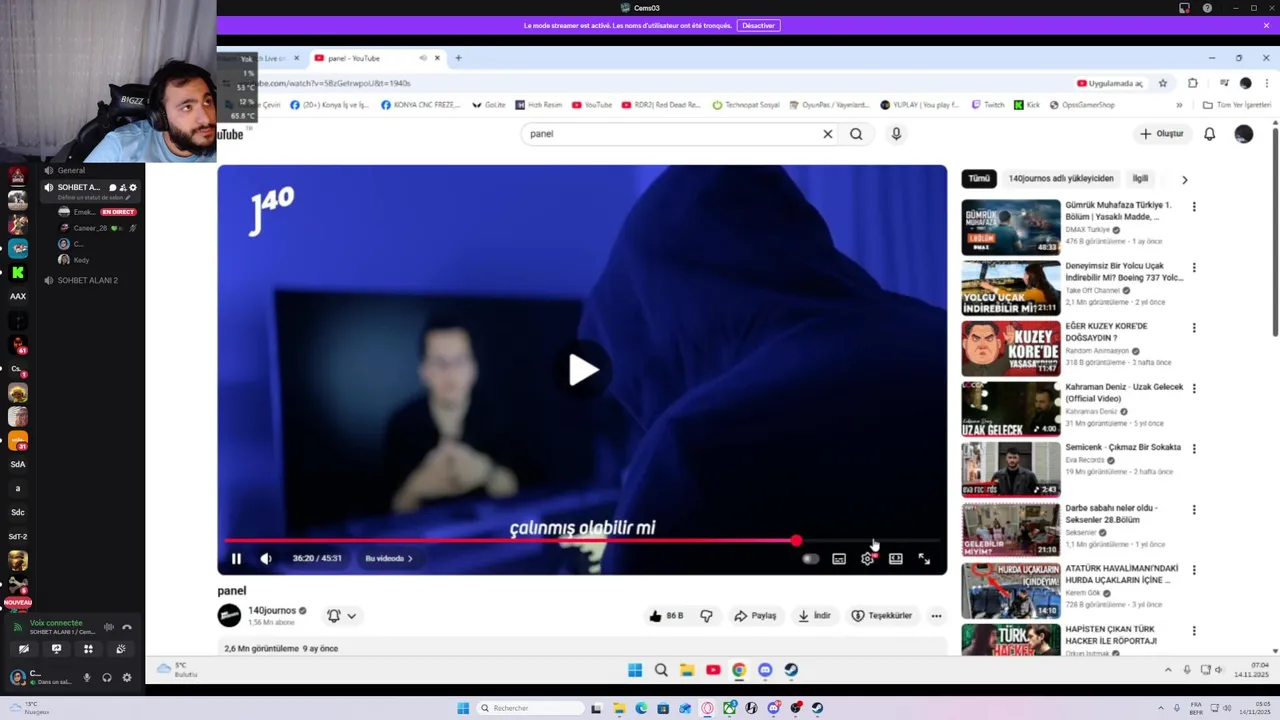Open Gümrük Muhafaza Türkiye video thumbnail
This screenshot has width=1280, height=720.
coord(1011,227)
